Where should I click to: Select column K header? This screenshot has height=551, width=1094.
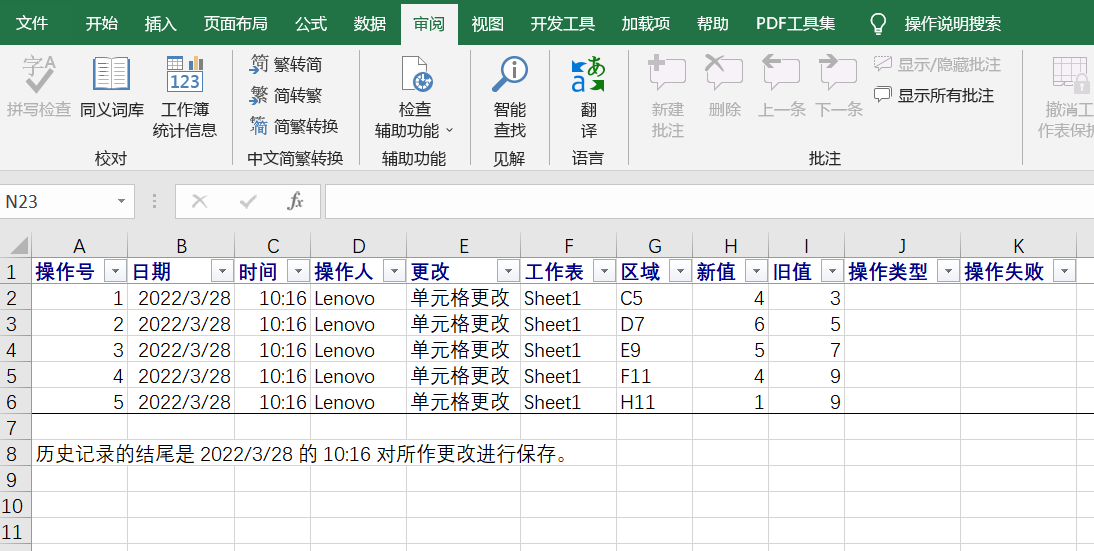tap(1019, 246)
